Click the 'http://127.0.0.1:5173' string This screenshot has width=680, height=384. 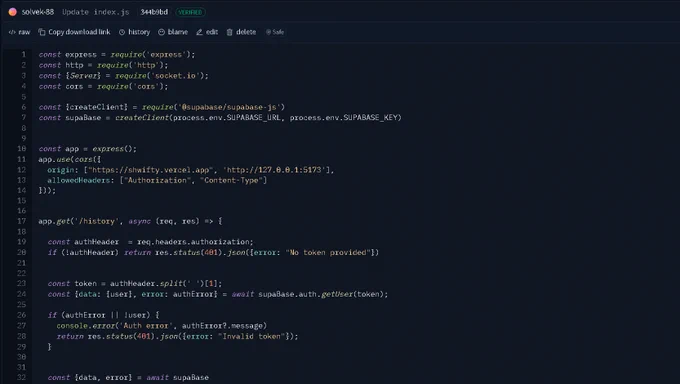(275, 170)
